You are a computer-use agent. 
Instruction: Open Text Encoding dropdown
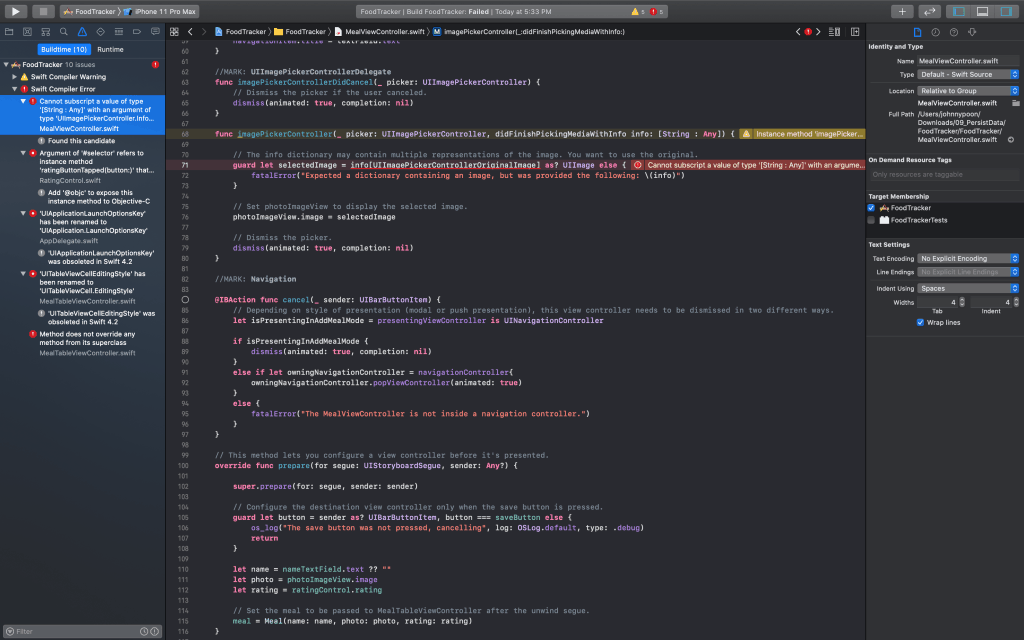click(968, 259)
